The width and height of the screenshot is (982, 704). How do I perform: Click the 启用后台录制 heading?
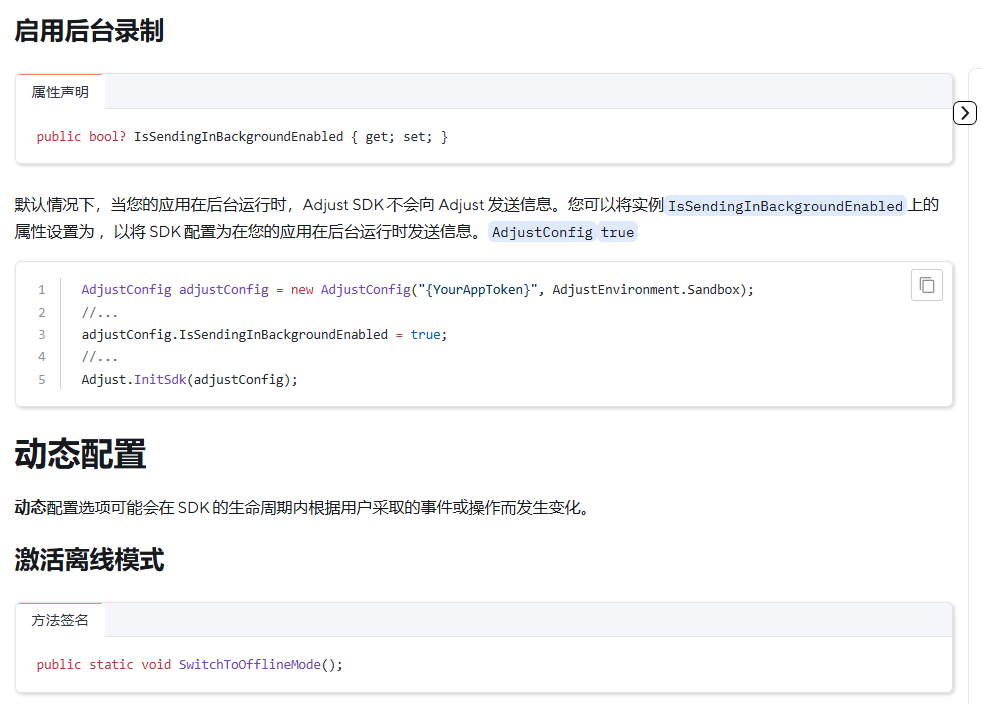click(89, 31)
